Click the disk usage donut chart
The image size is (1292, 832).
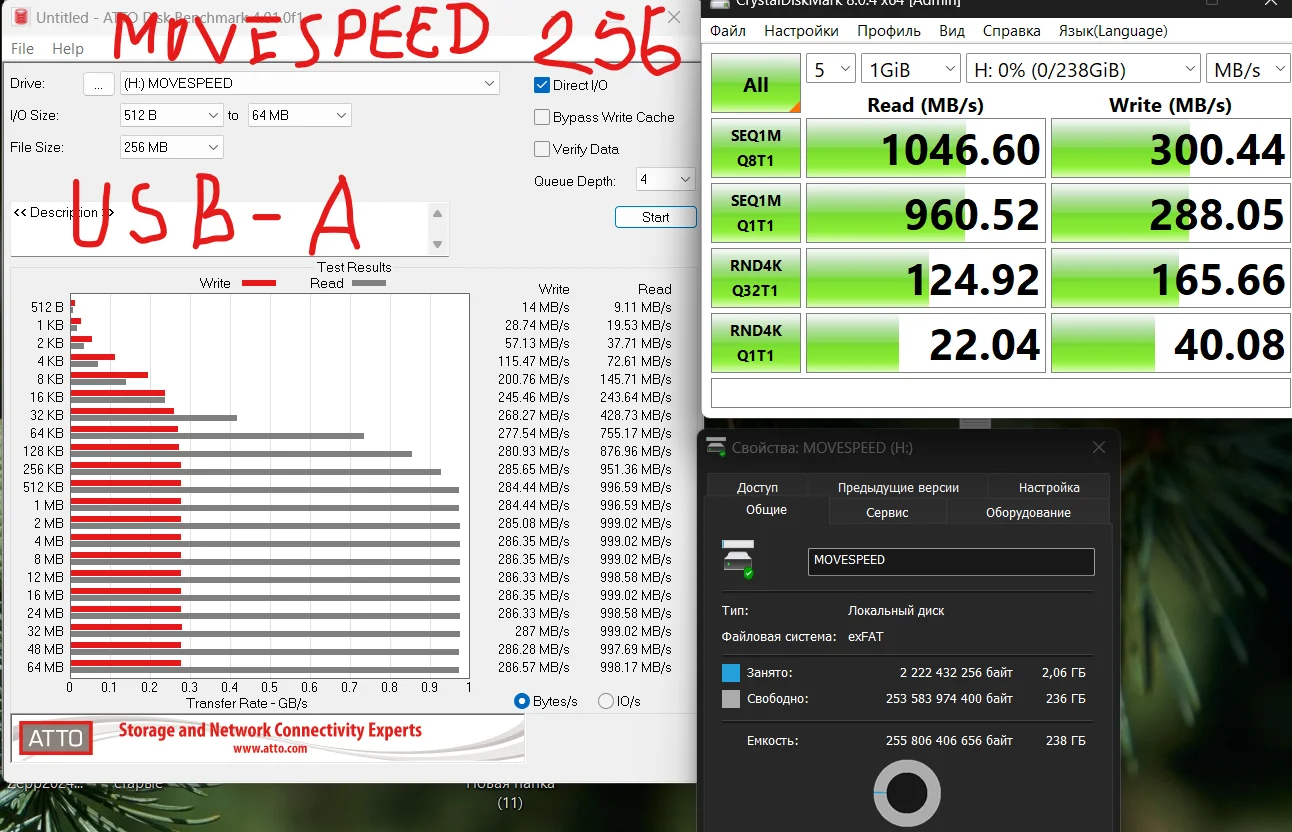coord(907,795)
